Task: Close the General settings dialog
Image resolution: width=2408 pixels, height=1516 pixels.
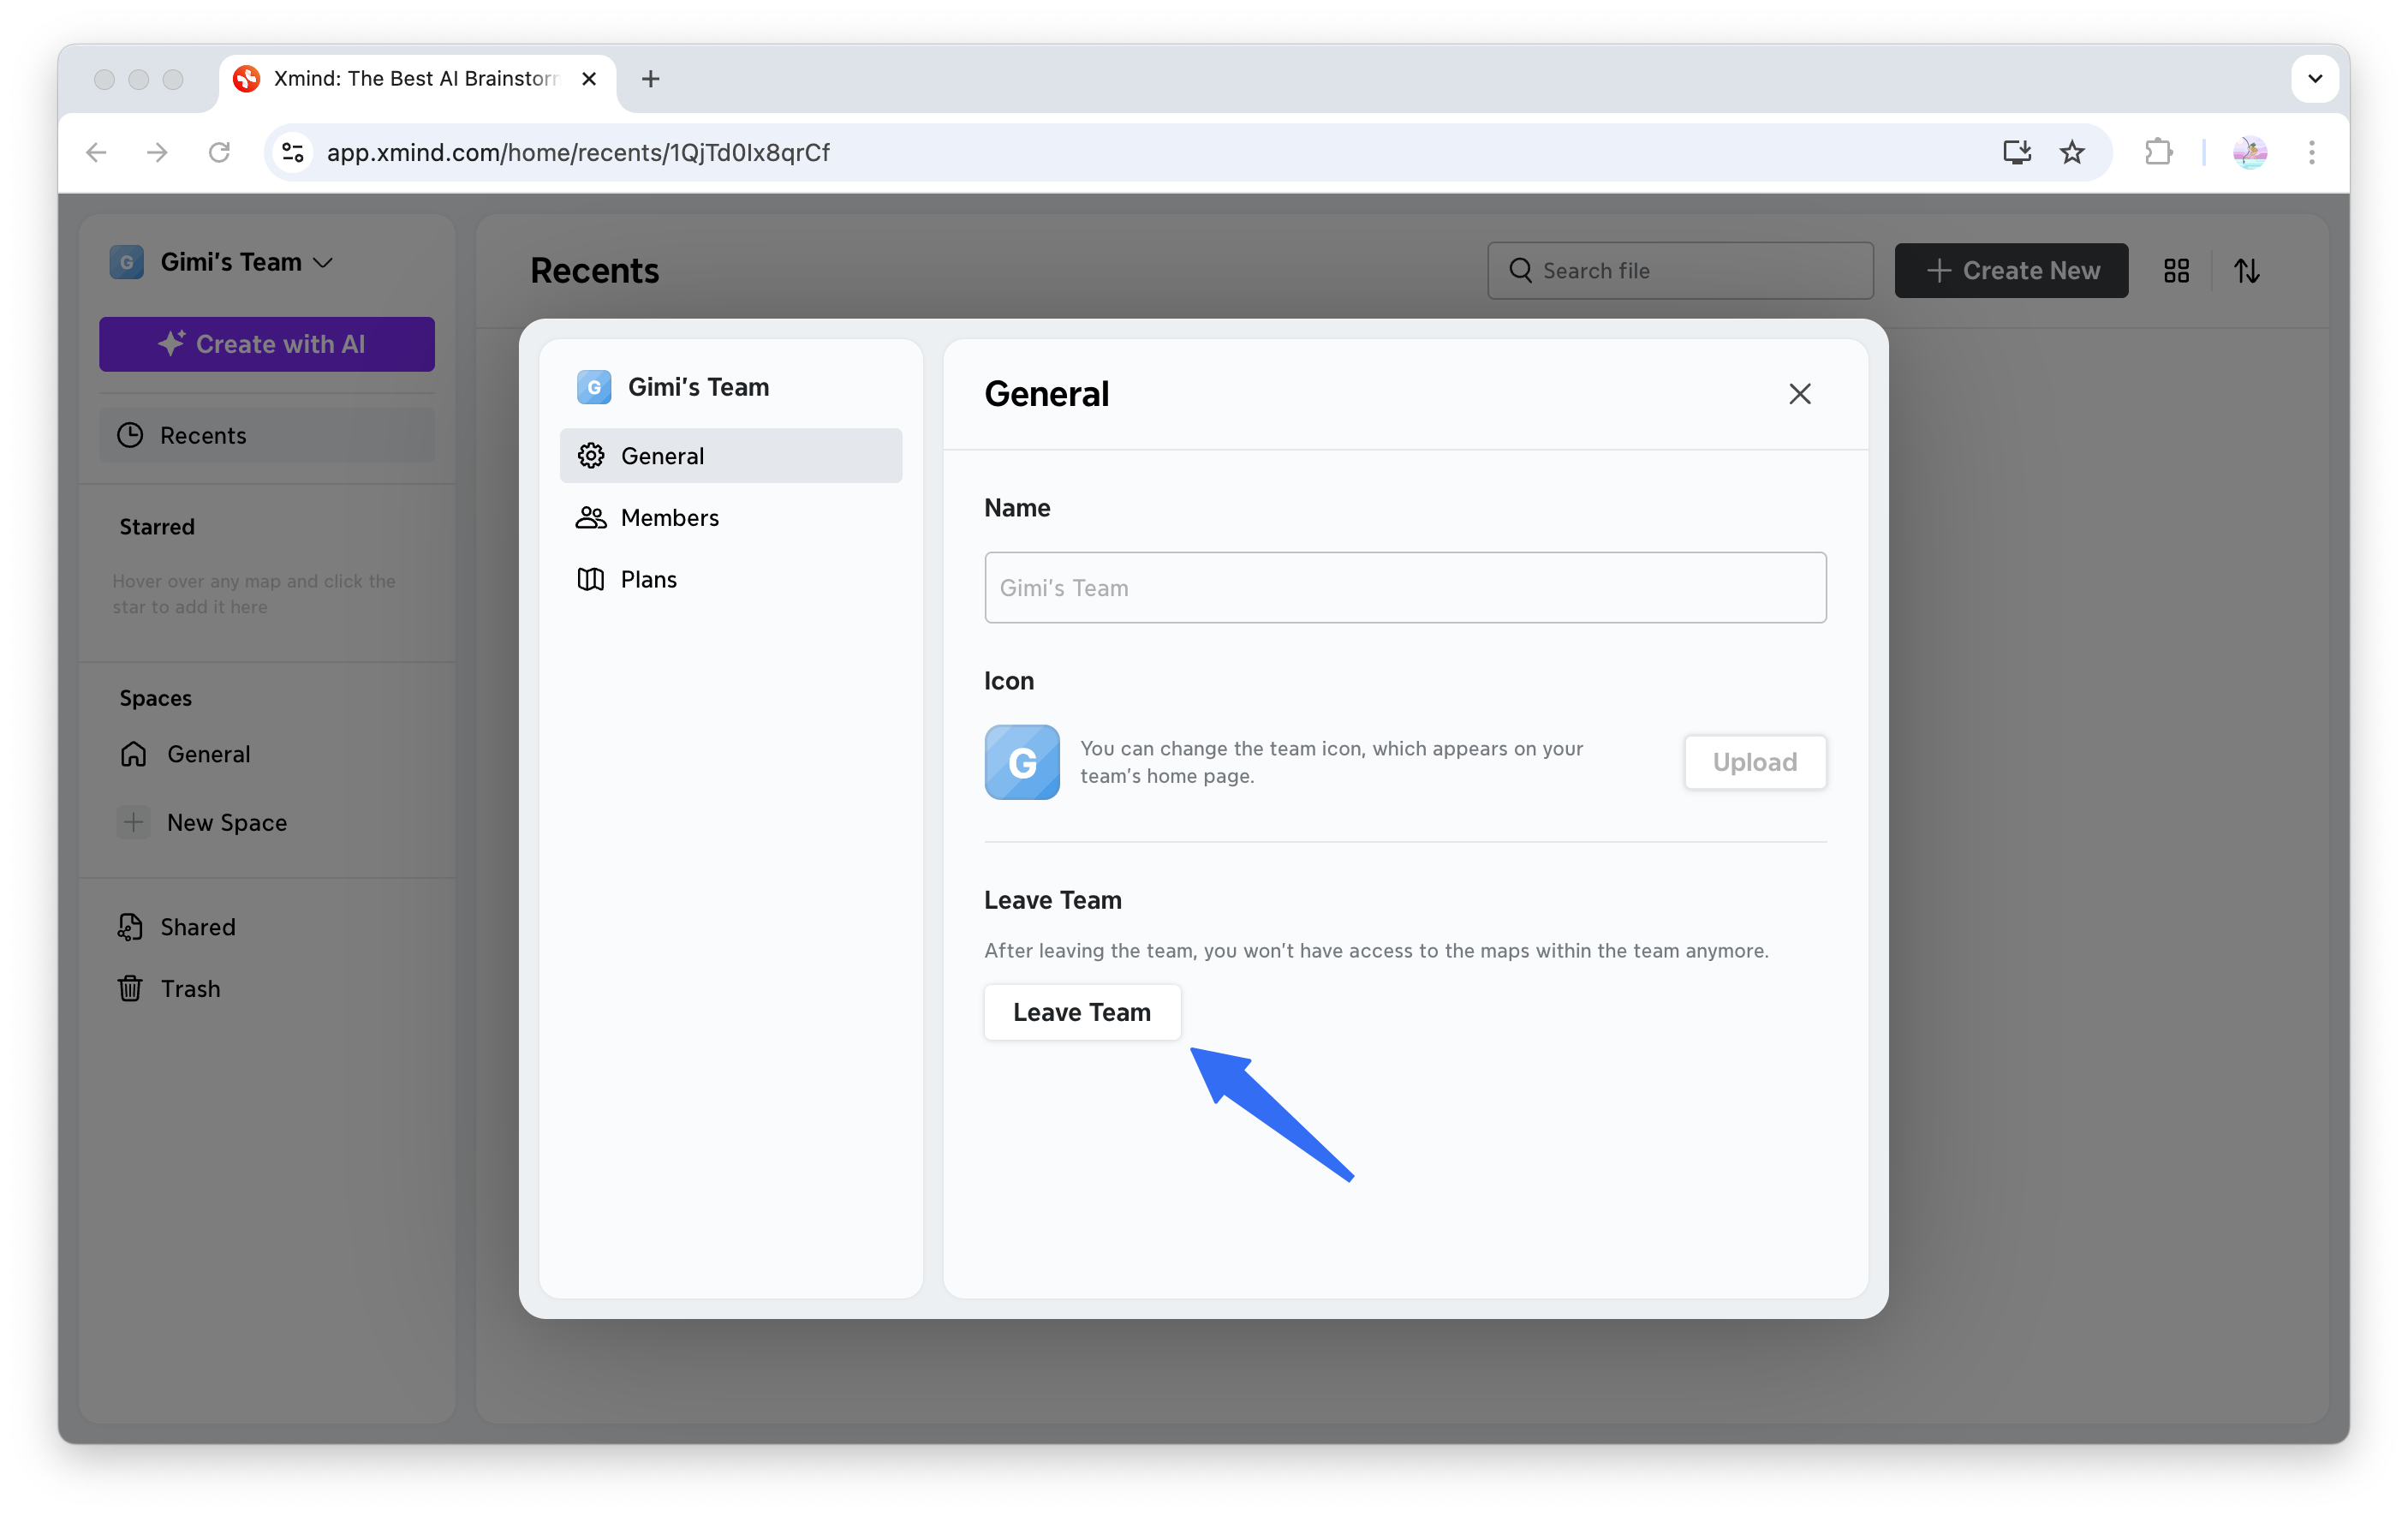Action: click(x=1799, y=394)
